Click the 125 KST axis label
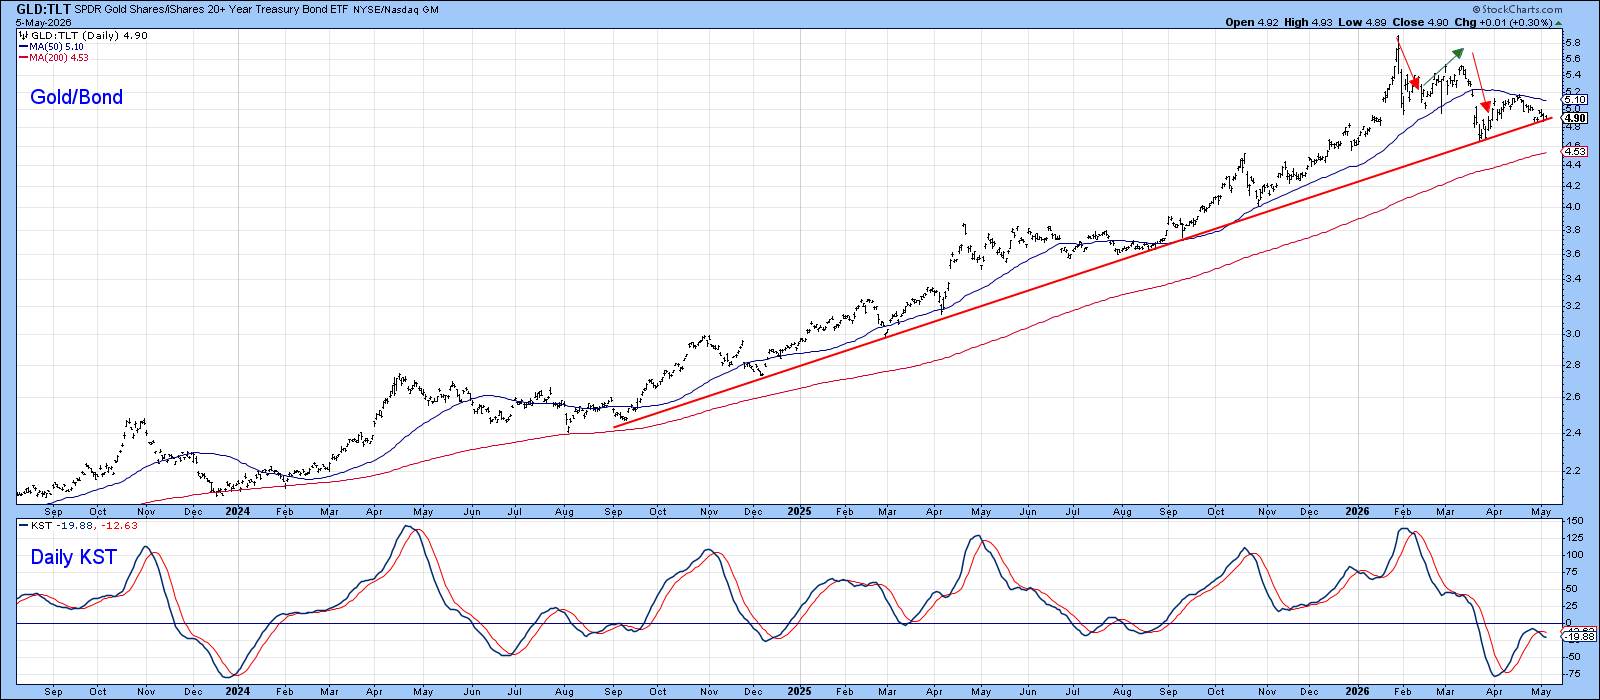1600x700 pixels. [x=1574, y=539]
